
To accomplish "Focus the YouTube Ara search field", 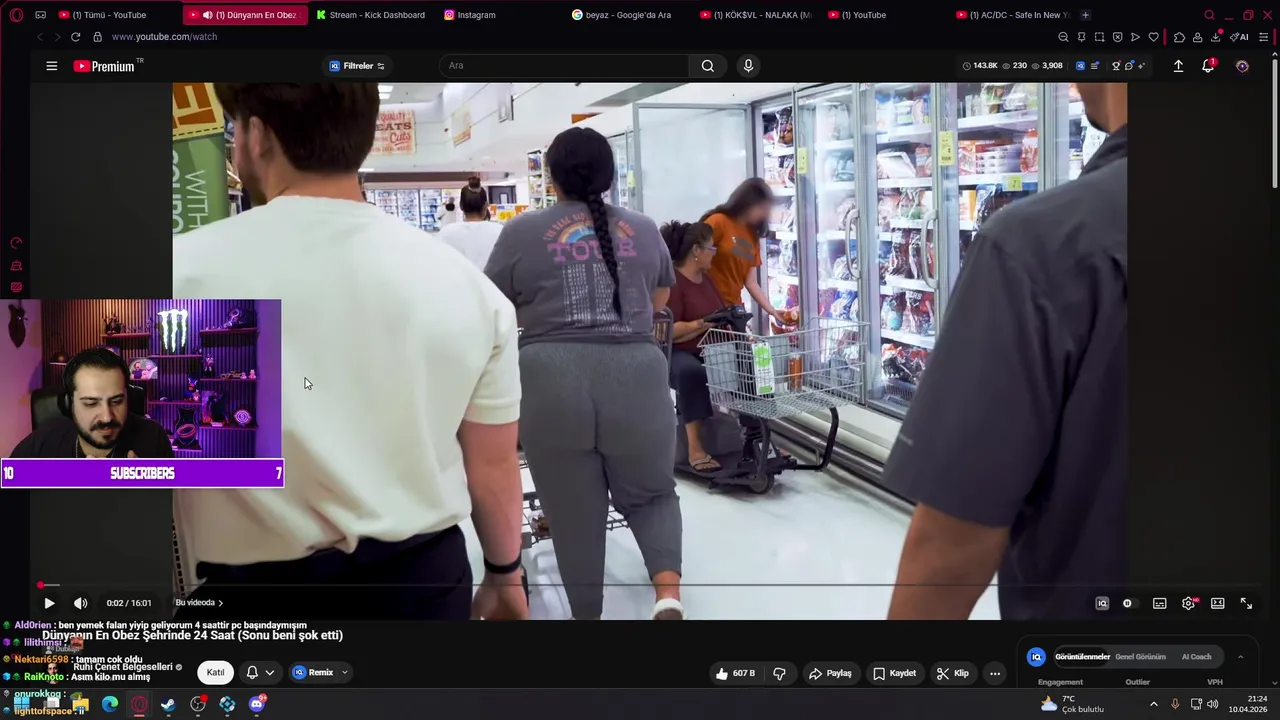I will [x=563, y=66].
